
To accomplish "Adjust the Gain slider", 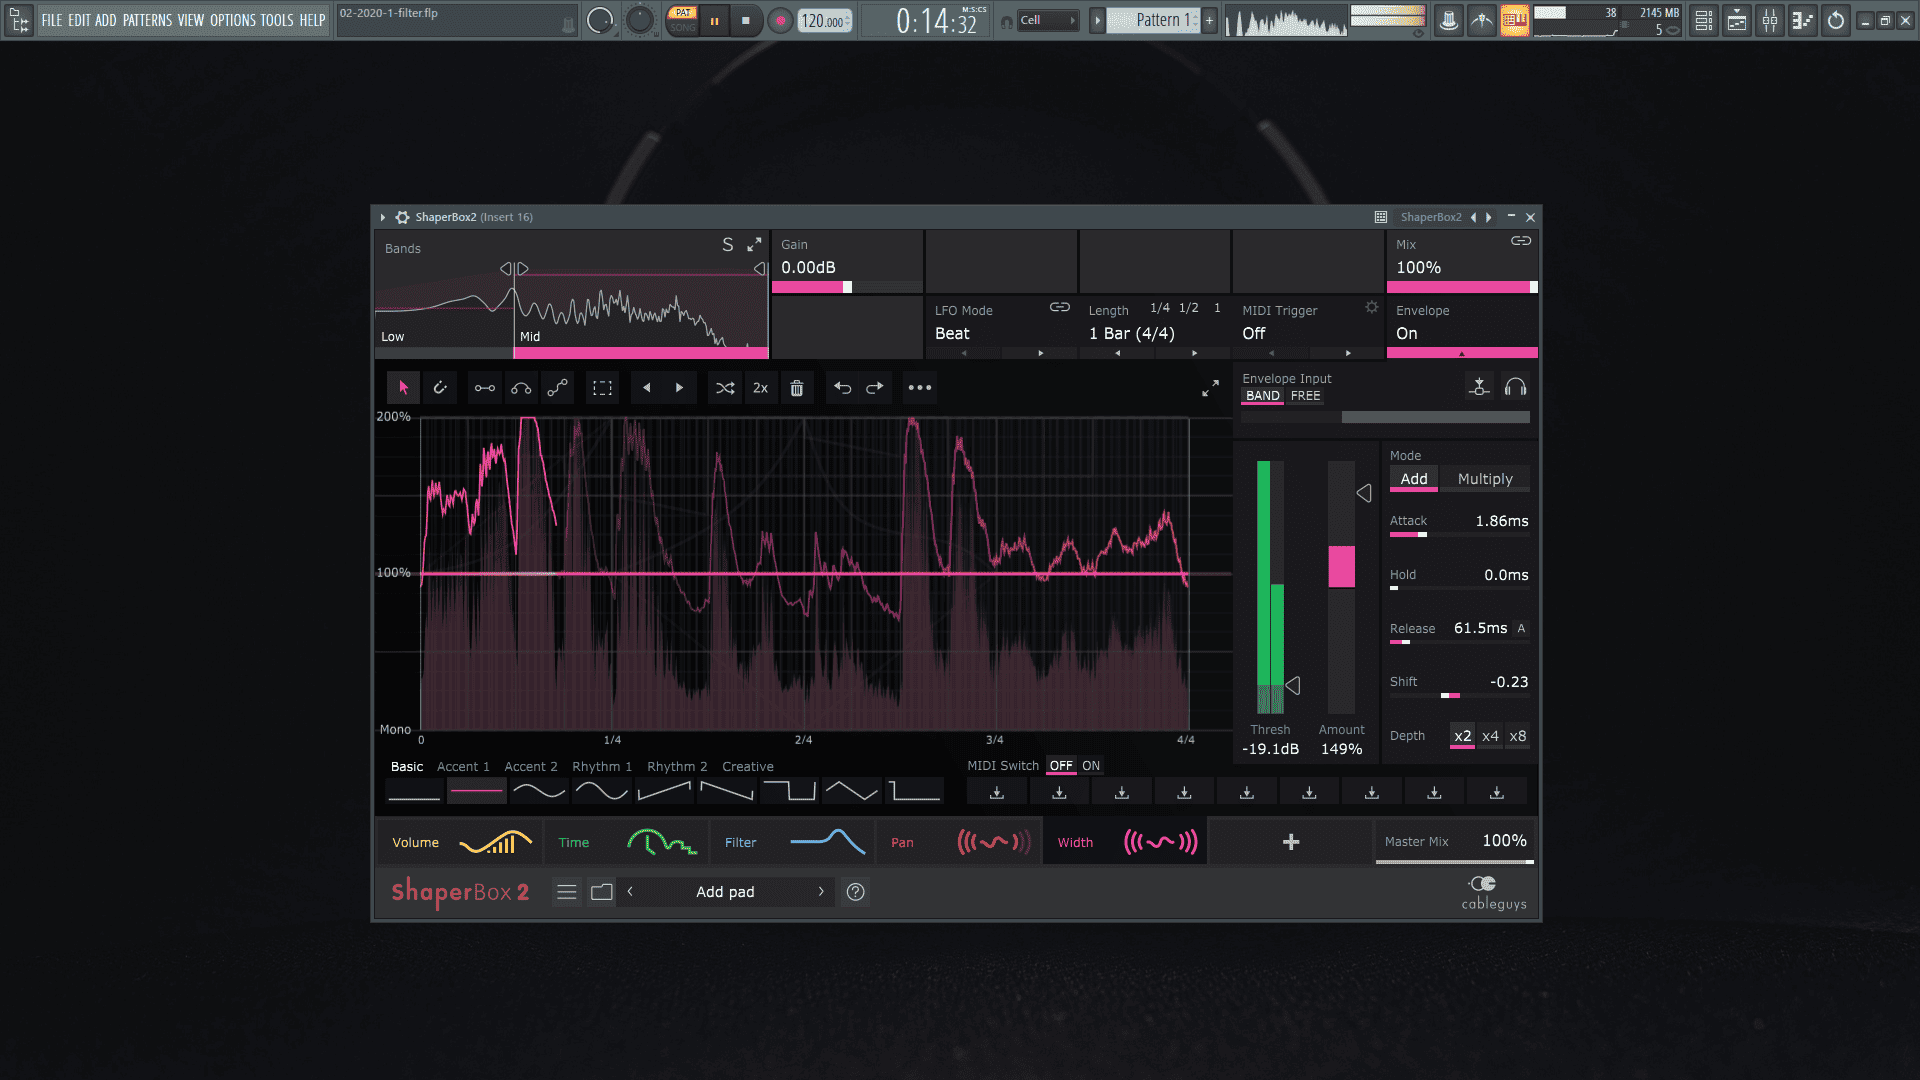I will (x=847, y=287).
